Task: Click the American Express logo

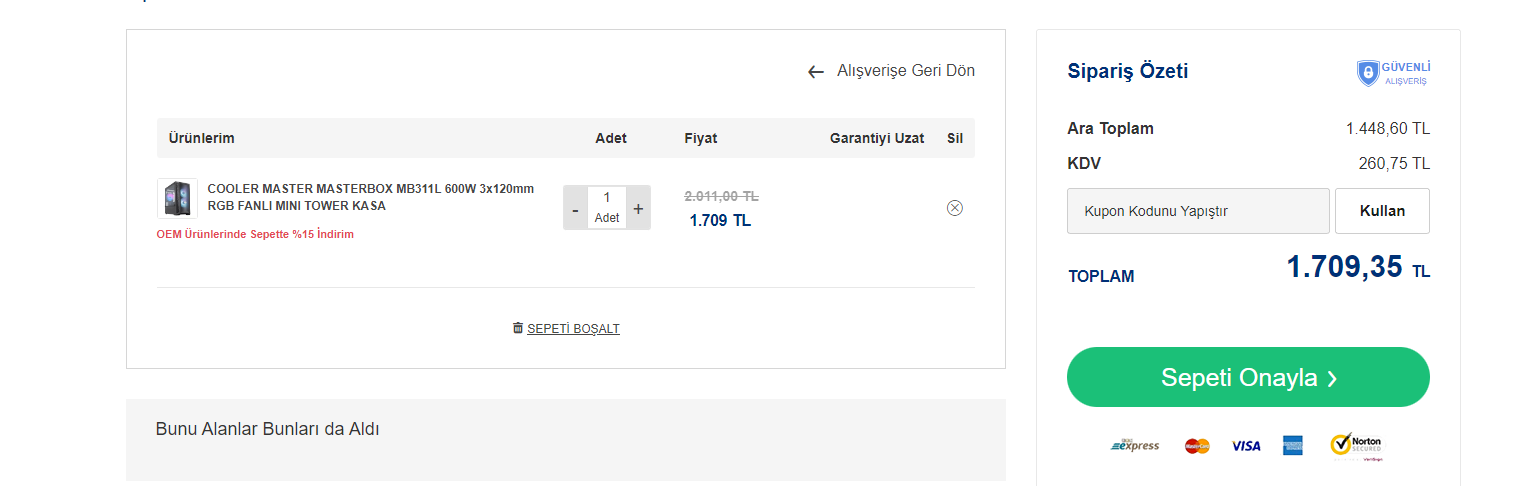Action: (1293, 446)
